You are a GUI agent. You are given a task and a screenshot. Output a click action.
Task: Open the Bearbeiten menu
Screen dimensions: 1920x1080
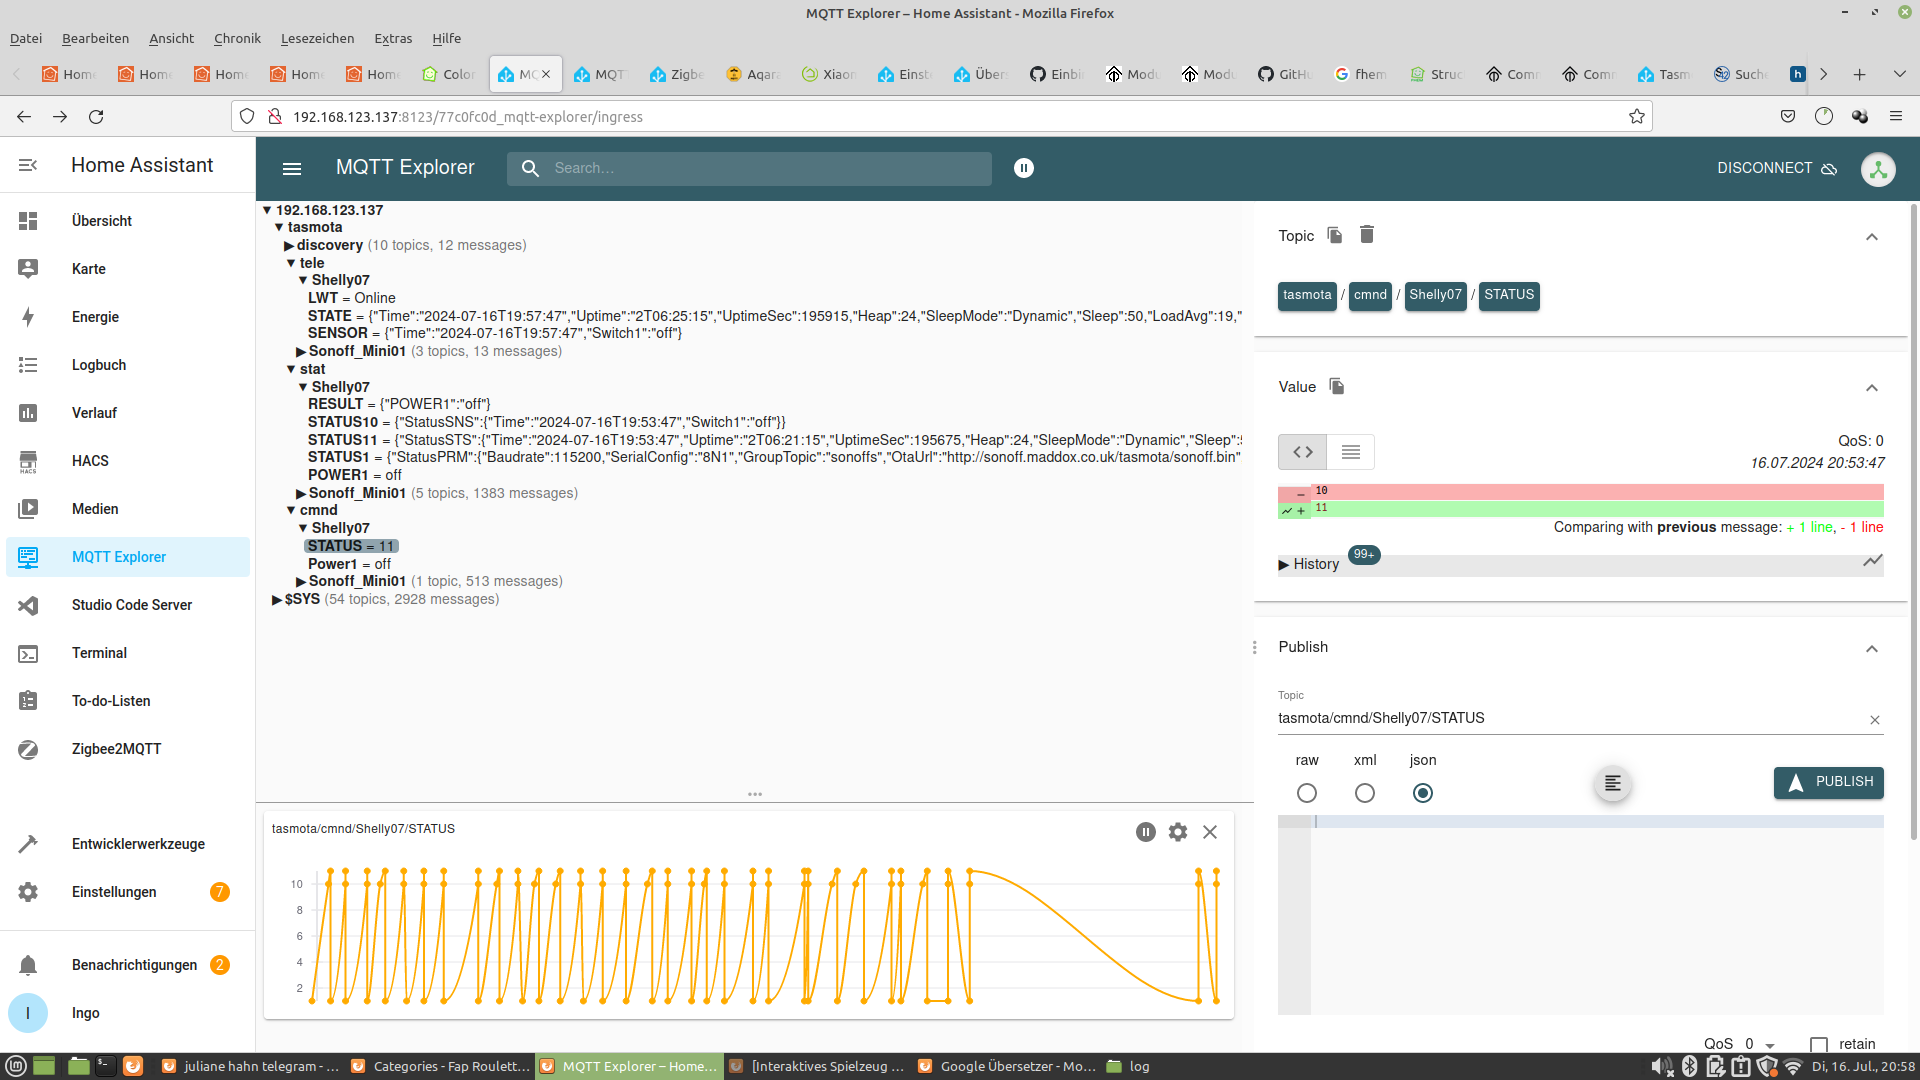click(x=95, y=39)
